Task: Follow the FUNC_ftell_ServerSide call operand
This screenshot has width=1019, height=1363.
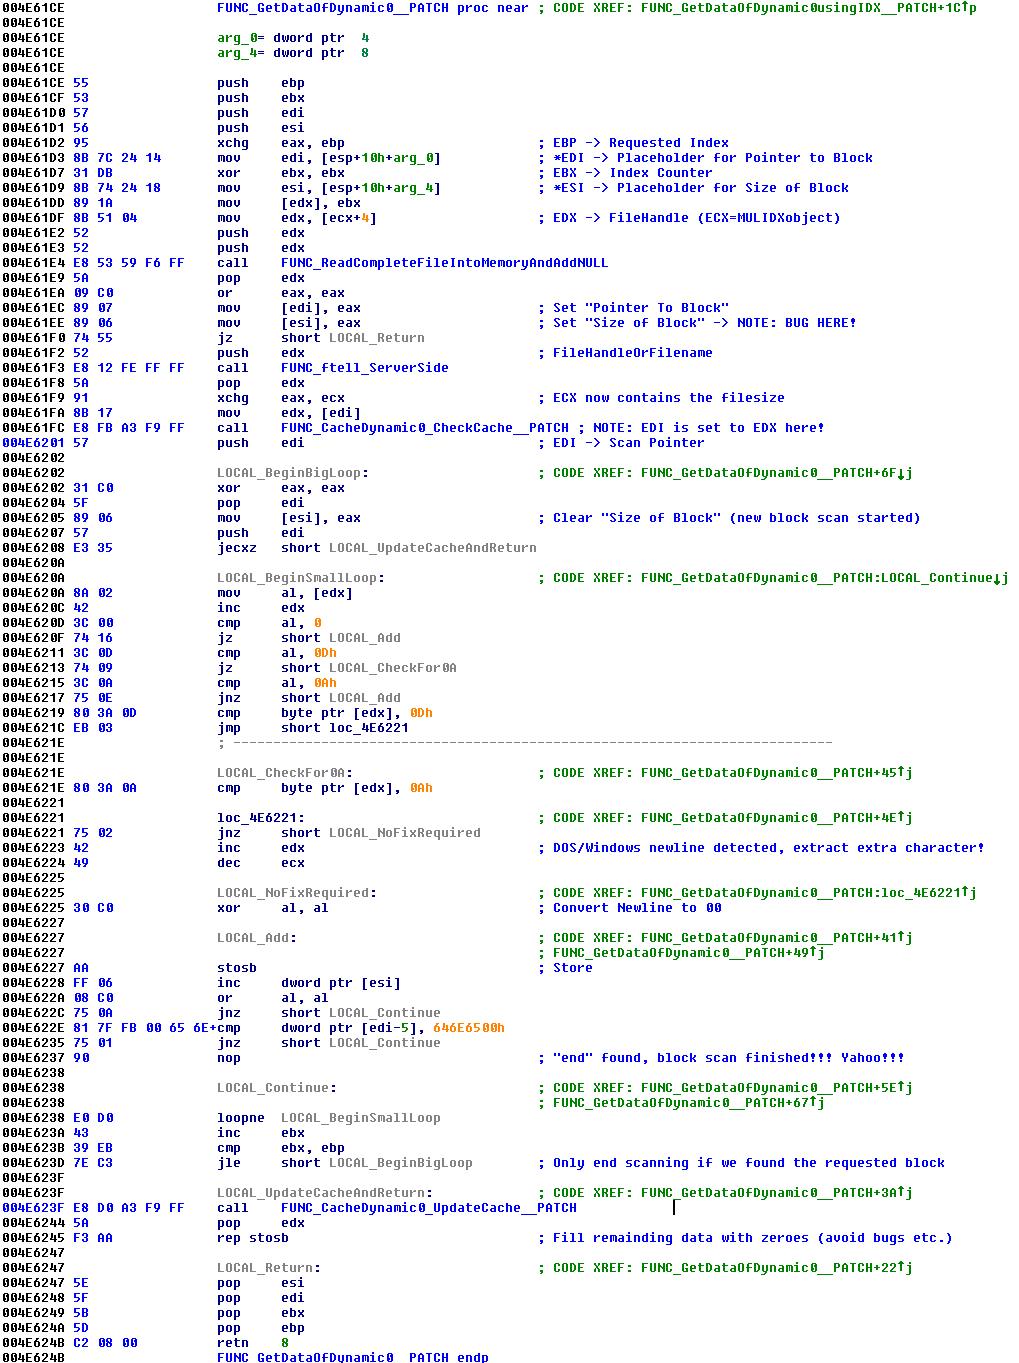Action: click(364, 368)
